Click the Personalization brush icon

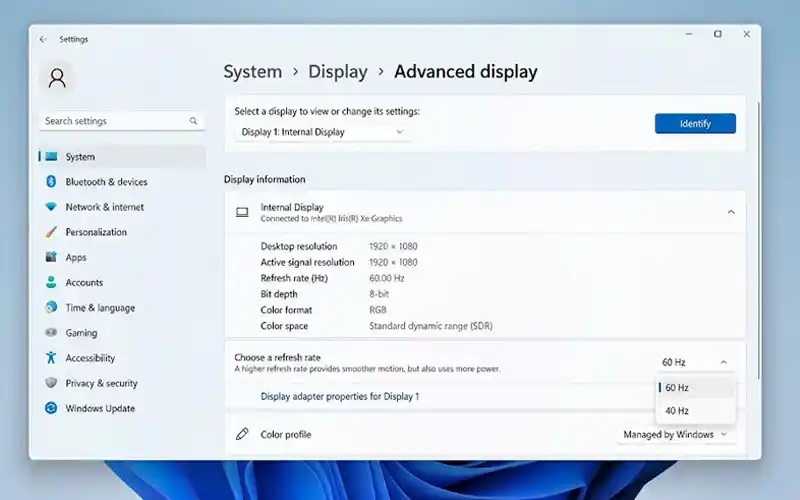pos(51,232)
